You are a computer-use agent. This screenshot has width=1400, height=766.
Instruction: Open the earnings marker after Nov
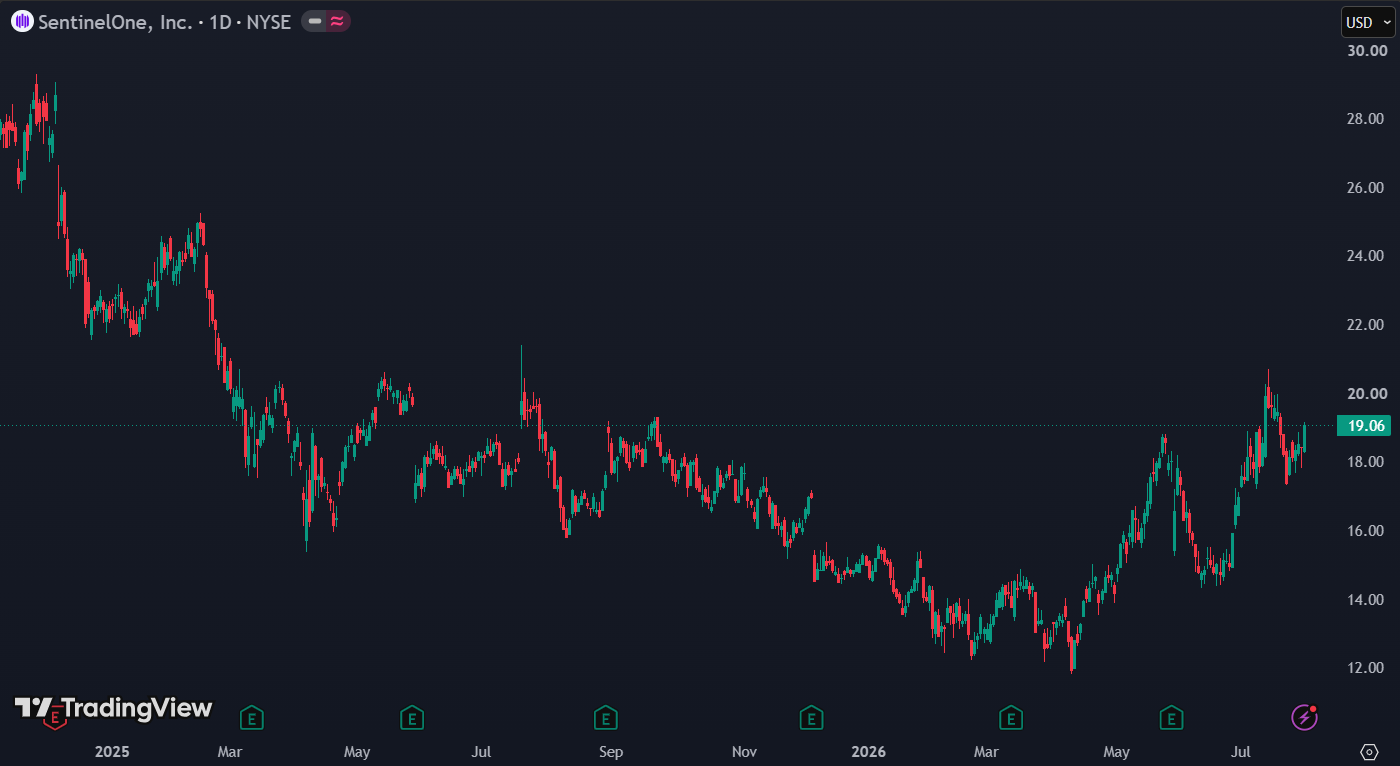tap(811, 716)
